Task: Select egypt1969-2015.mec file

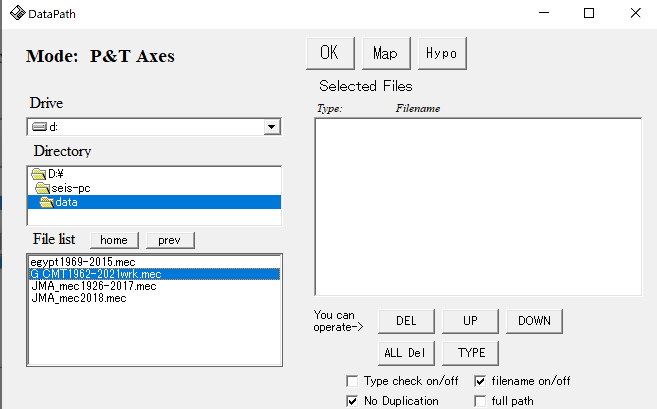Action: coord(154,262)
